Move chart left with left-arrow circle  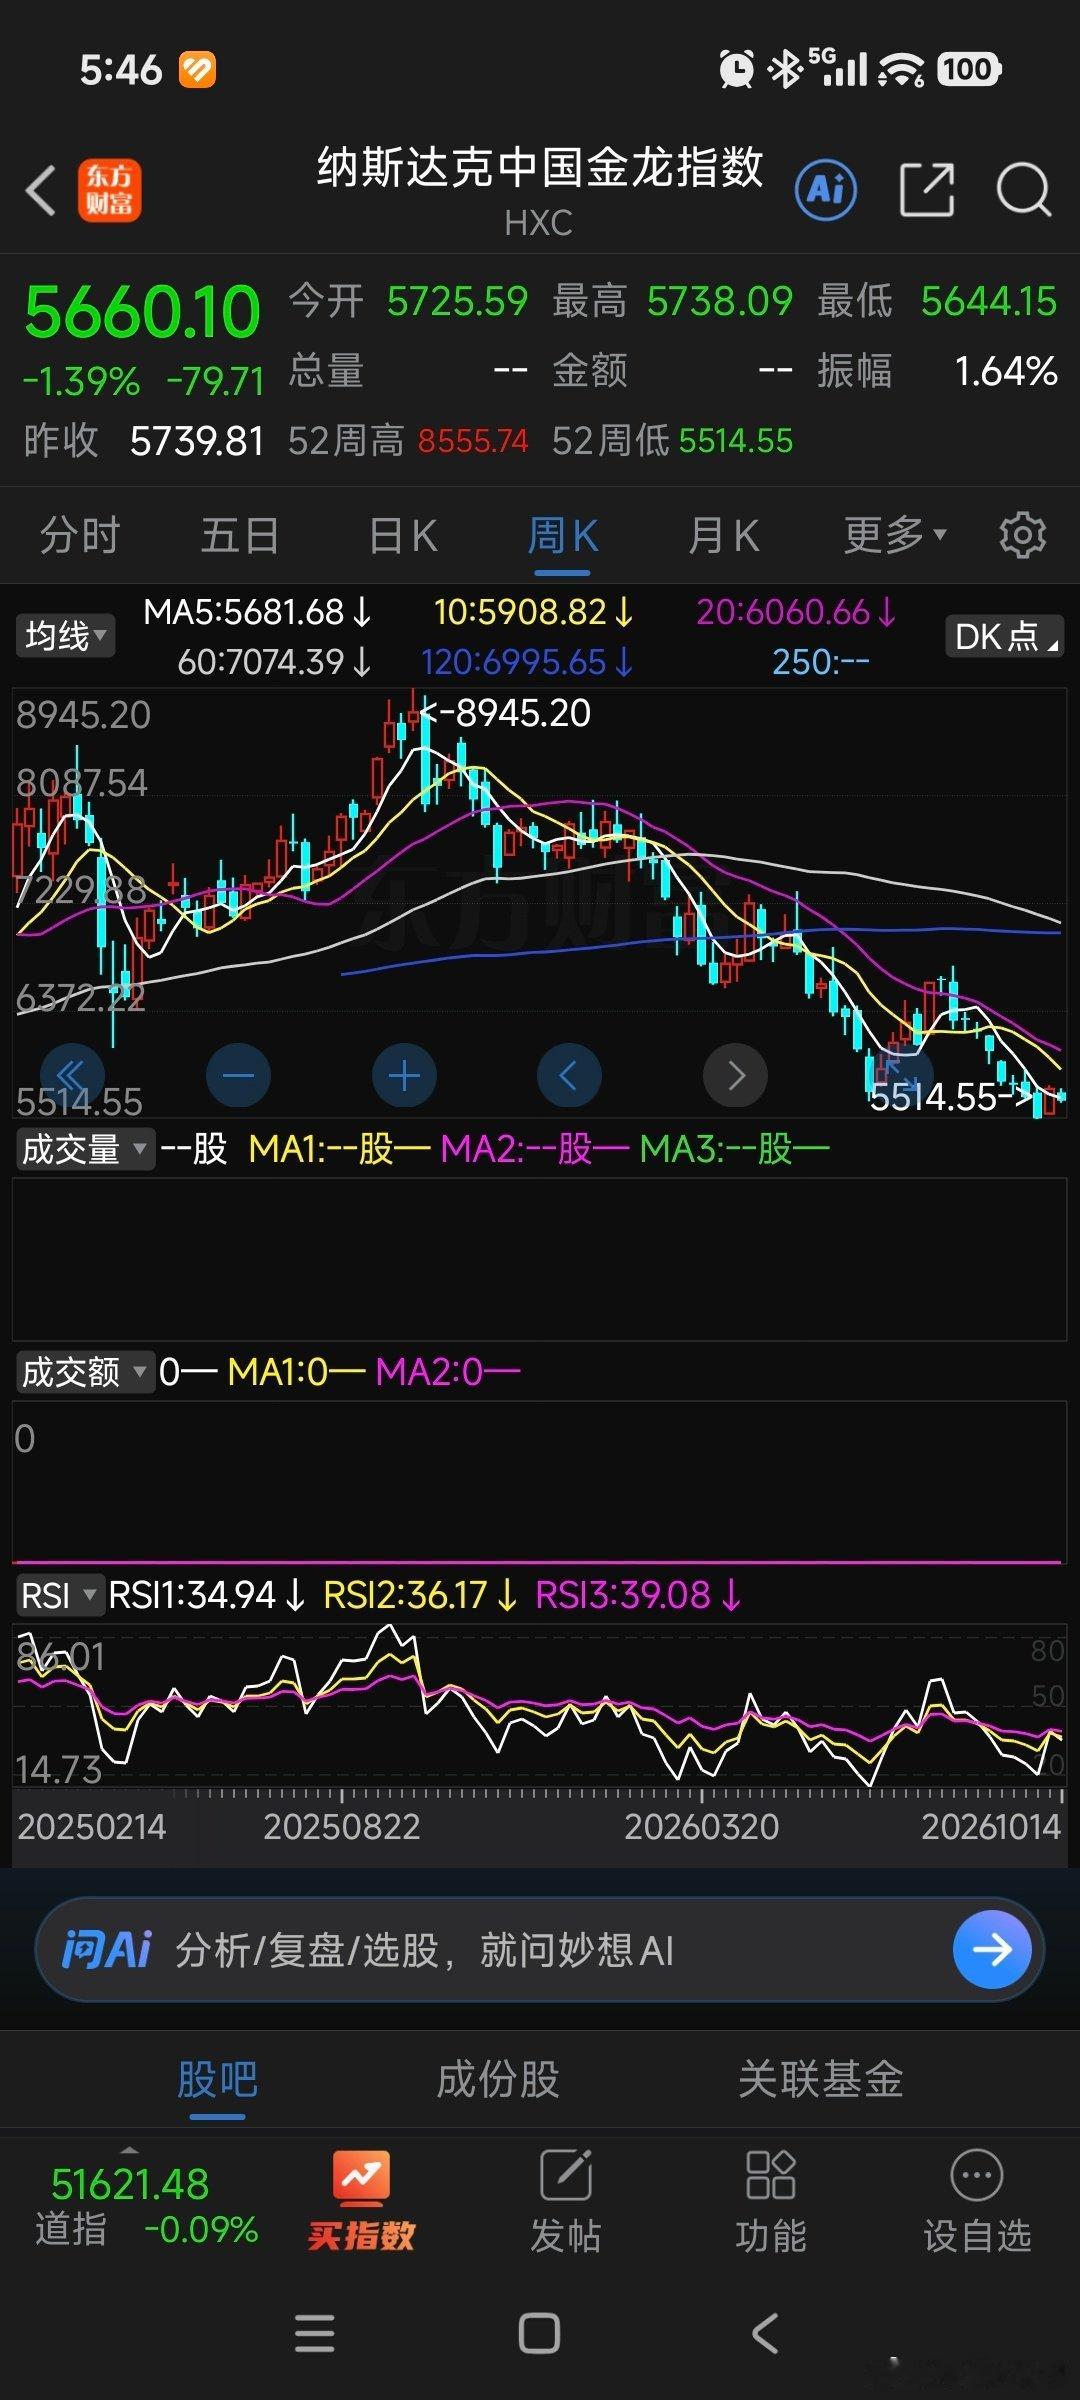pos(569,1076)
